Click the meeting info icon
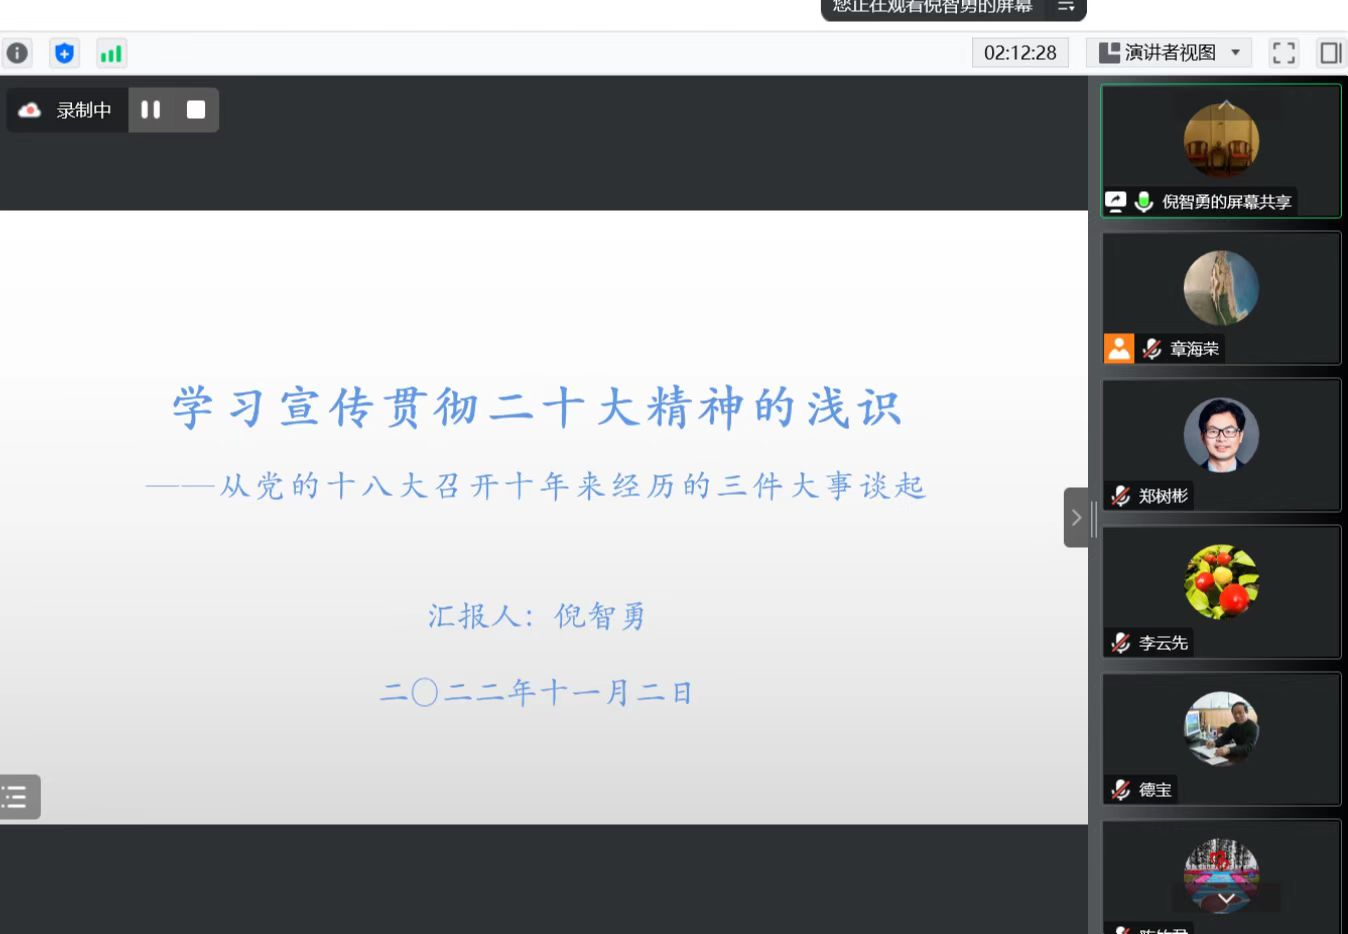The height and width of the screenshot is (934, 1348). coord(17,53)
